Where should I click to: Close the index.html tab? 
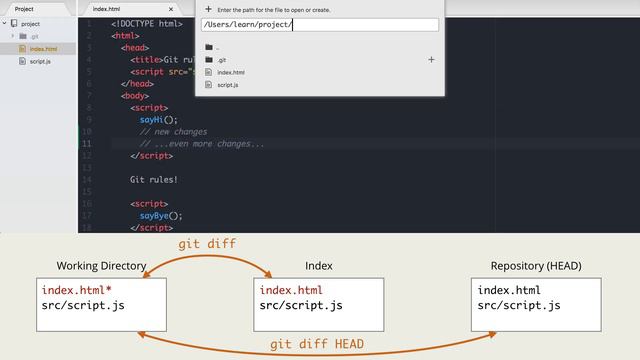[171, 9]
